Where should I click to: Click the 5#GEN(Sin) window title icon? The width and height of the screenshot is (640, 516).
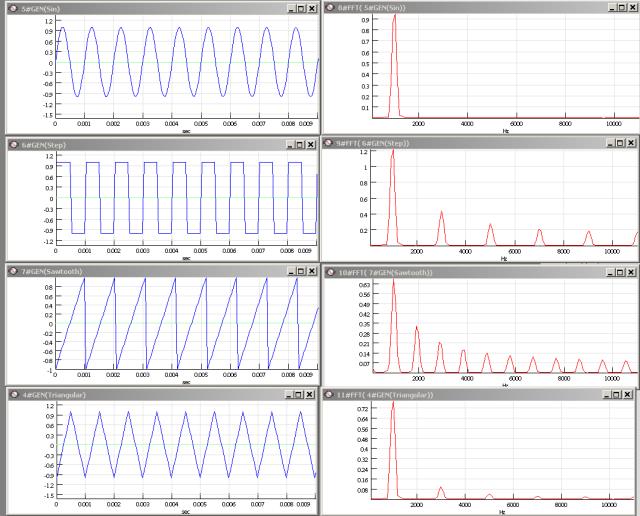pos(13,8)
